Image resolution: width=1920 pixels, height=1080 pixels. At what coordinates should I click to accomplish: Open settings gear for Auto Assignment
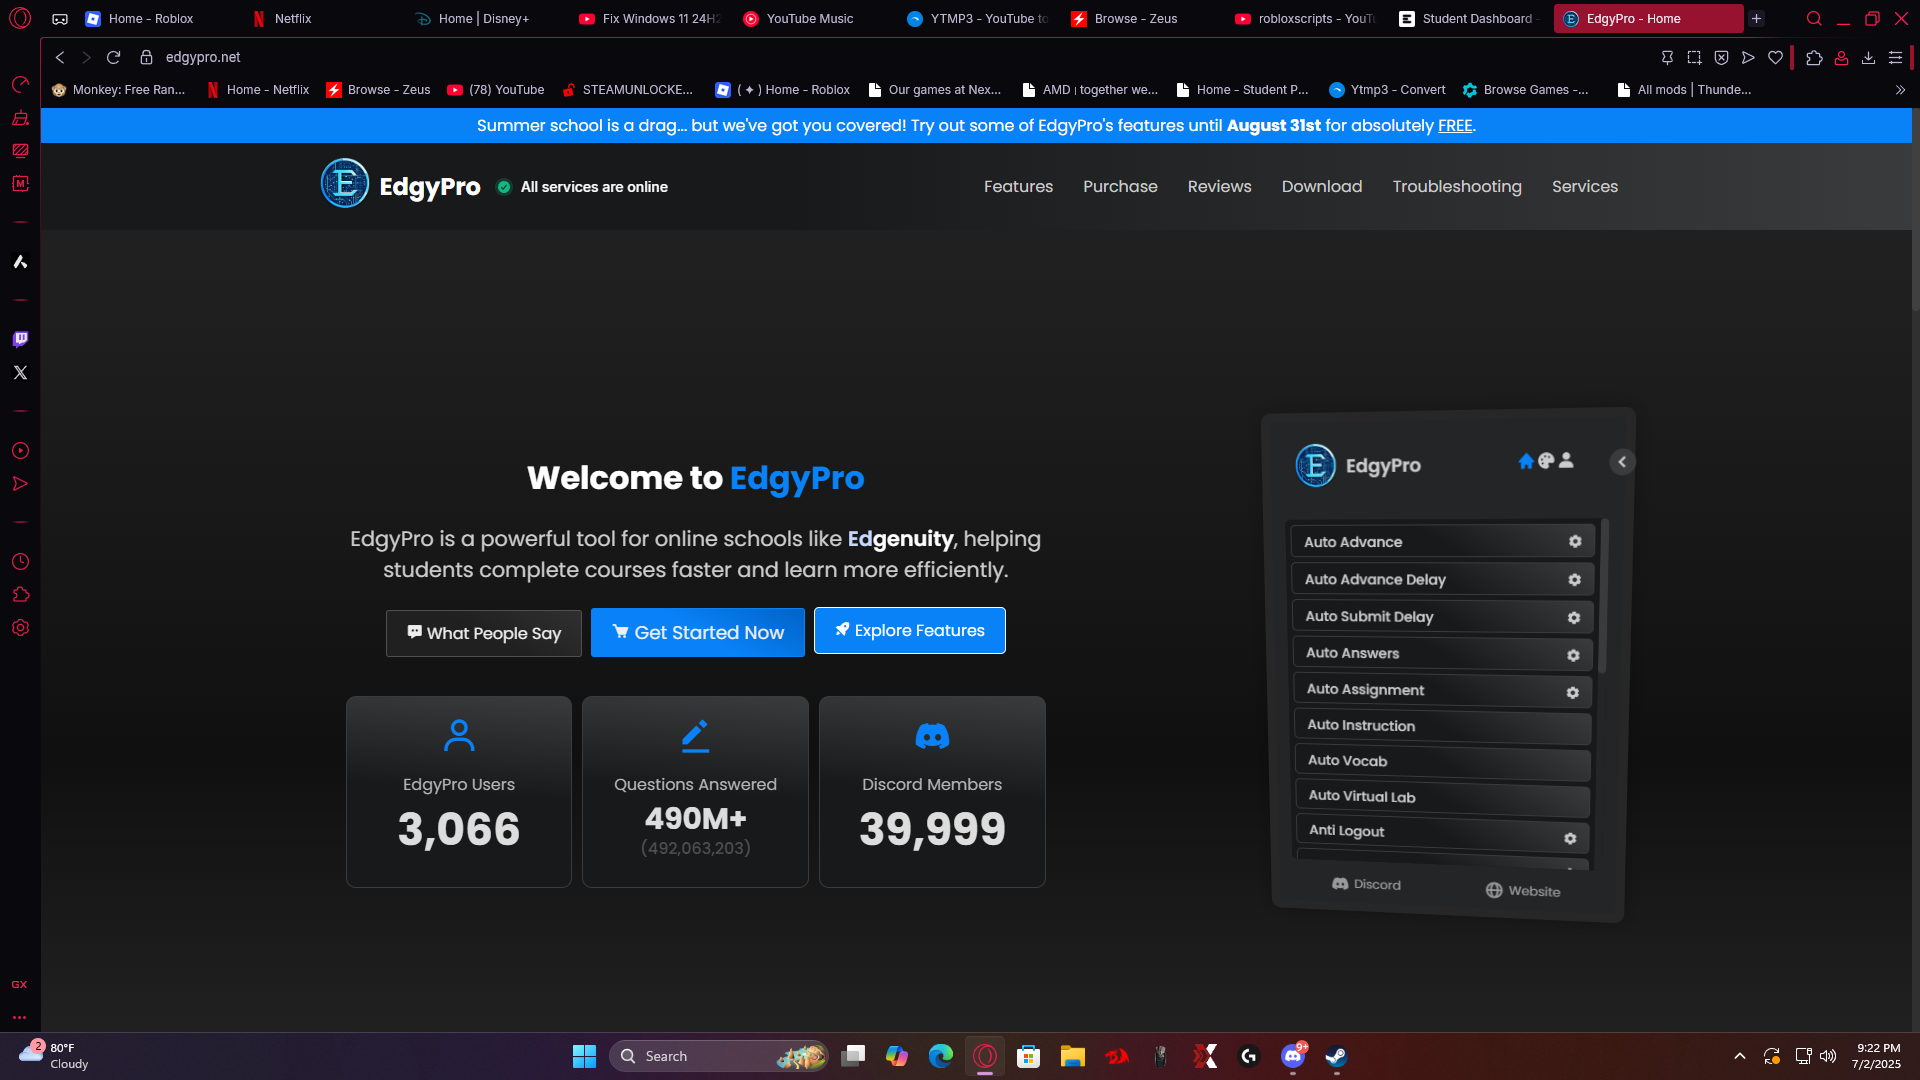tap(1573, 692)
